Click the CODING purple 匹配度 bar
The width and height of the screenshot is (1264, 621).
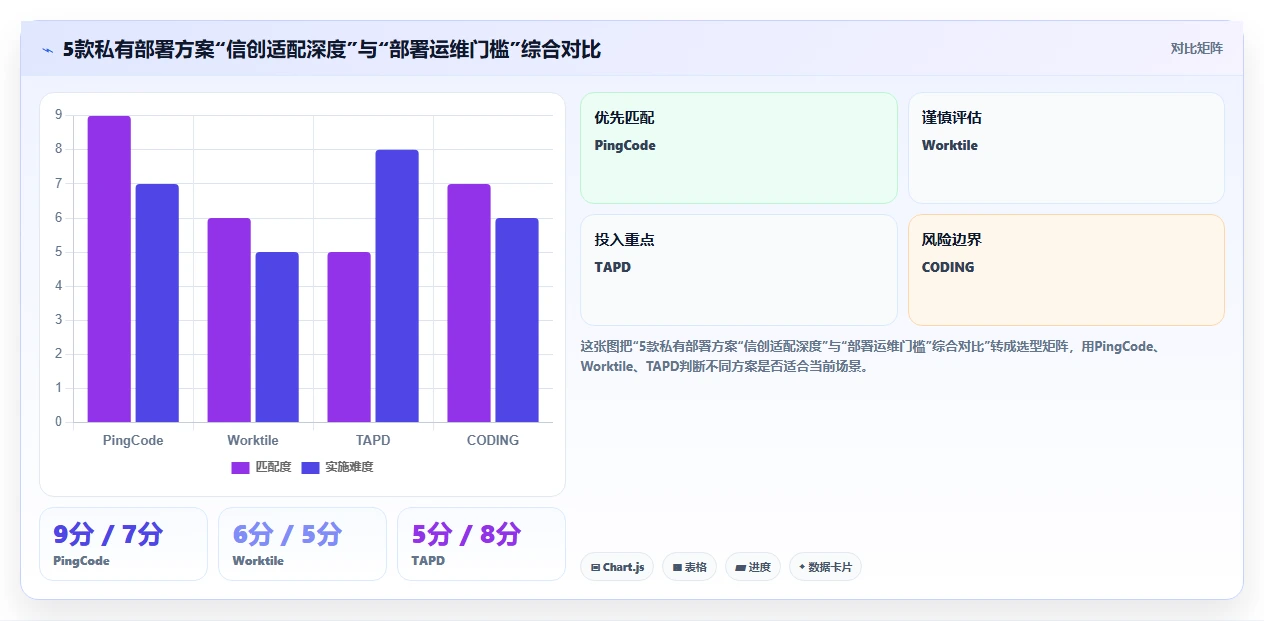tap(469, 303)
